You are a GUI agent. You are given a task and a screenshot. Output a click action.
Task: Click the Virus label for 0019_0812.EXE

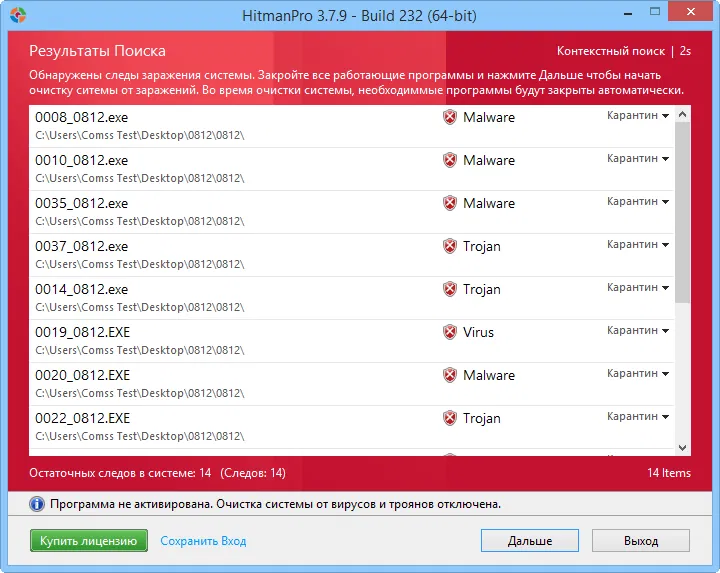click(478, 332)
